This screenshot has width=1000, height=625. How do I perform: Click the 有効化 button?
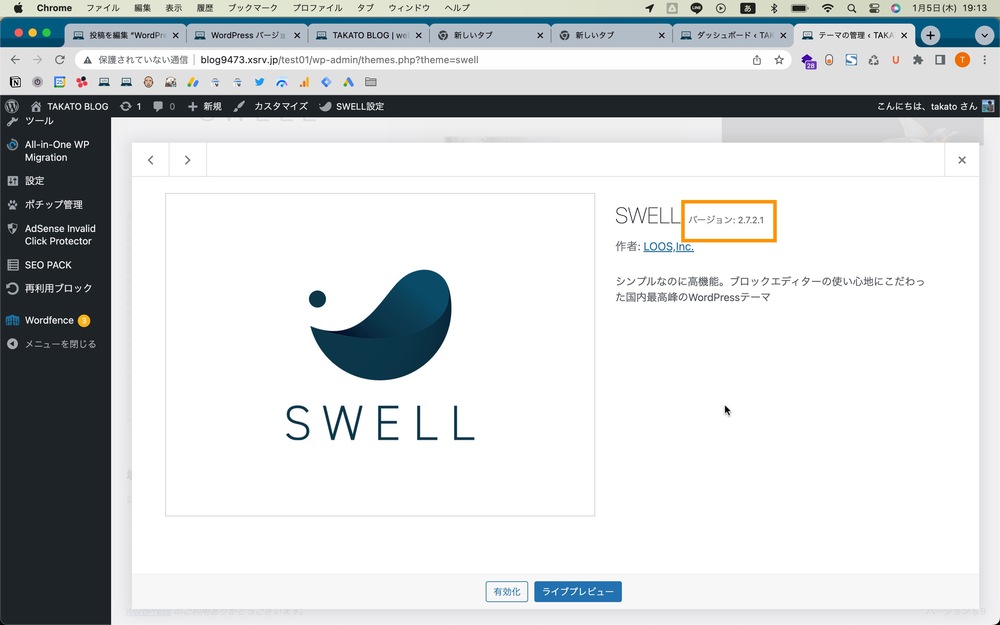pos(507,592)
